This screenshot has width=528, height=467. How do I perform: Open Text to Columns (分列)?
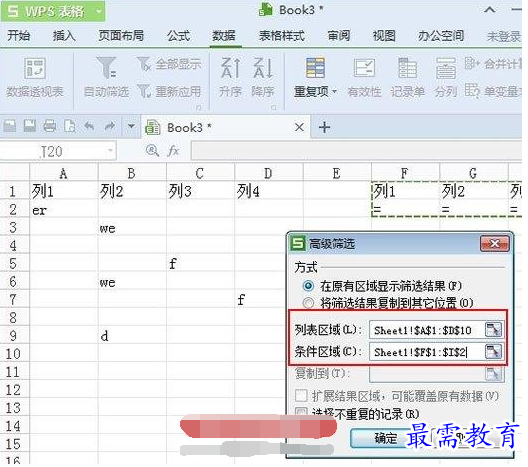click(446, 77)
